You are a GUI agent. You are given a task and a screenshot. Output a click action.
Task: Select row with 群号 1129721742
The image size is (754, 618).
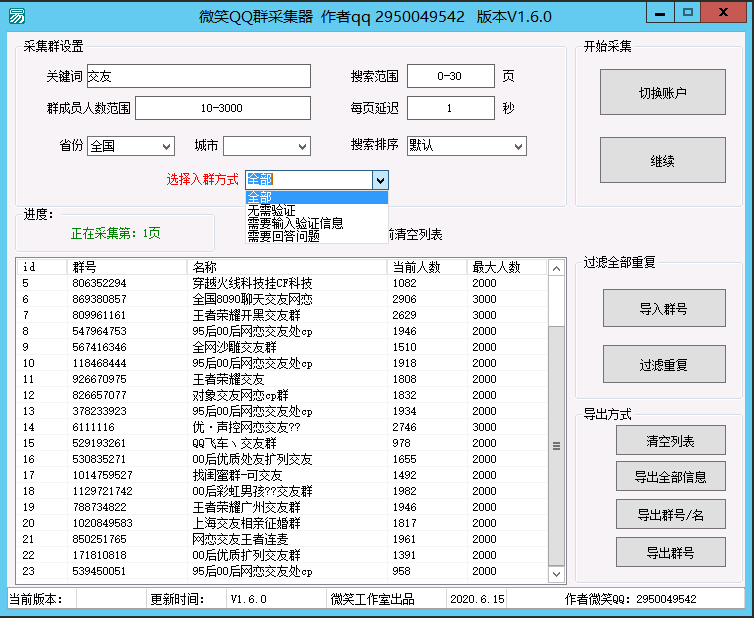point(282,491)
